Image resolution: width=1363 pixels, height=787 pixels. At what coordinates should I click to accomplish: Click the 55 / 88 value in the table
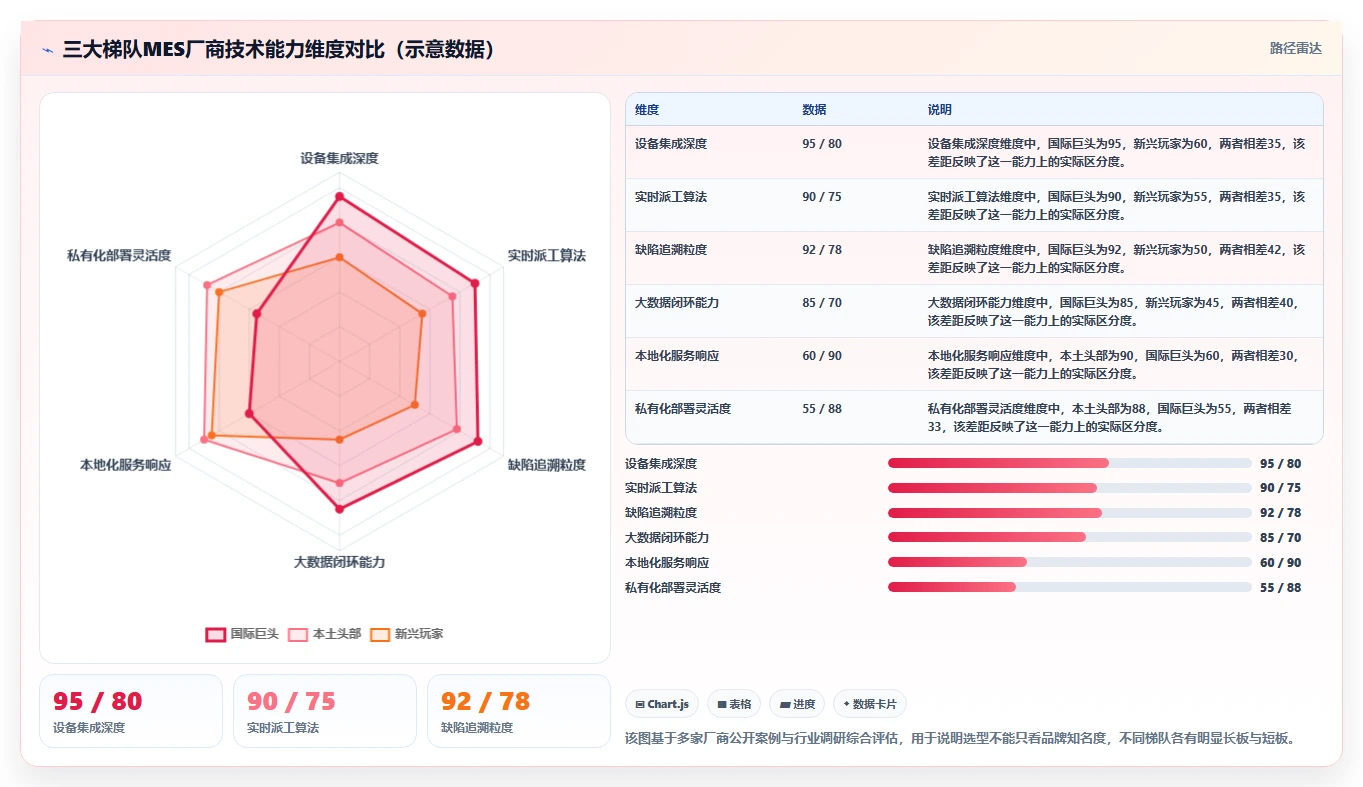[x=822, y=409]
